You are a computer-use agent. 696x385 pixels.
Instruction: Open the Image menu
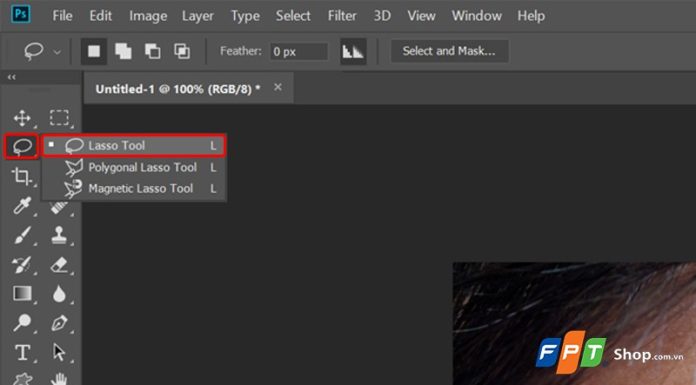click(x=148, y=16)
